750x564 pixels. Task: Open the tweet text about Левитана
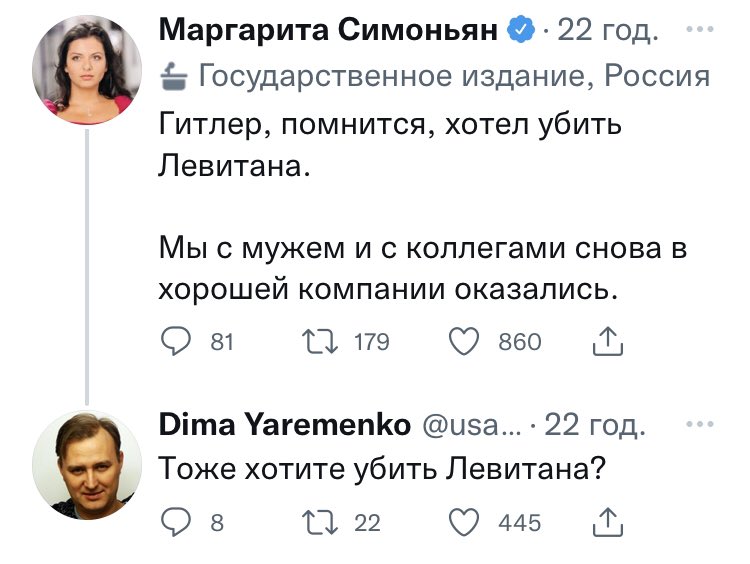(x=390, y=145)
